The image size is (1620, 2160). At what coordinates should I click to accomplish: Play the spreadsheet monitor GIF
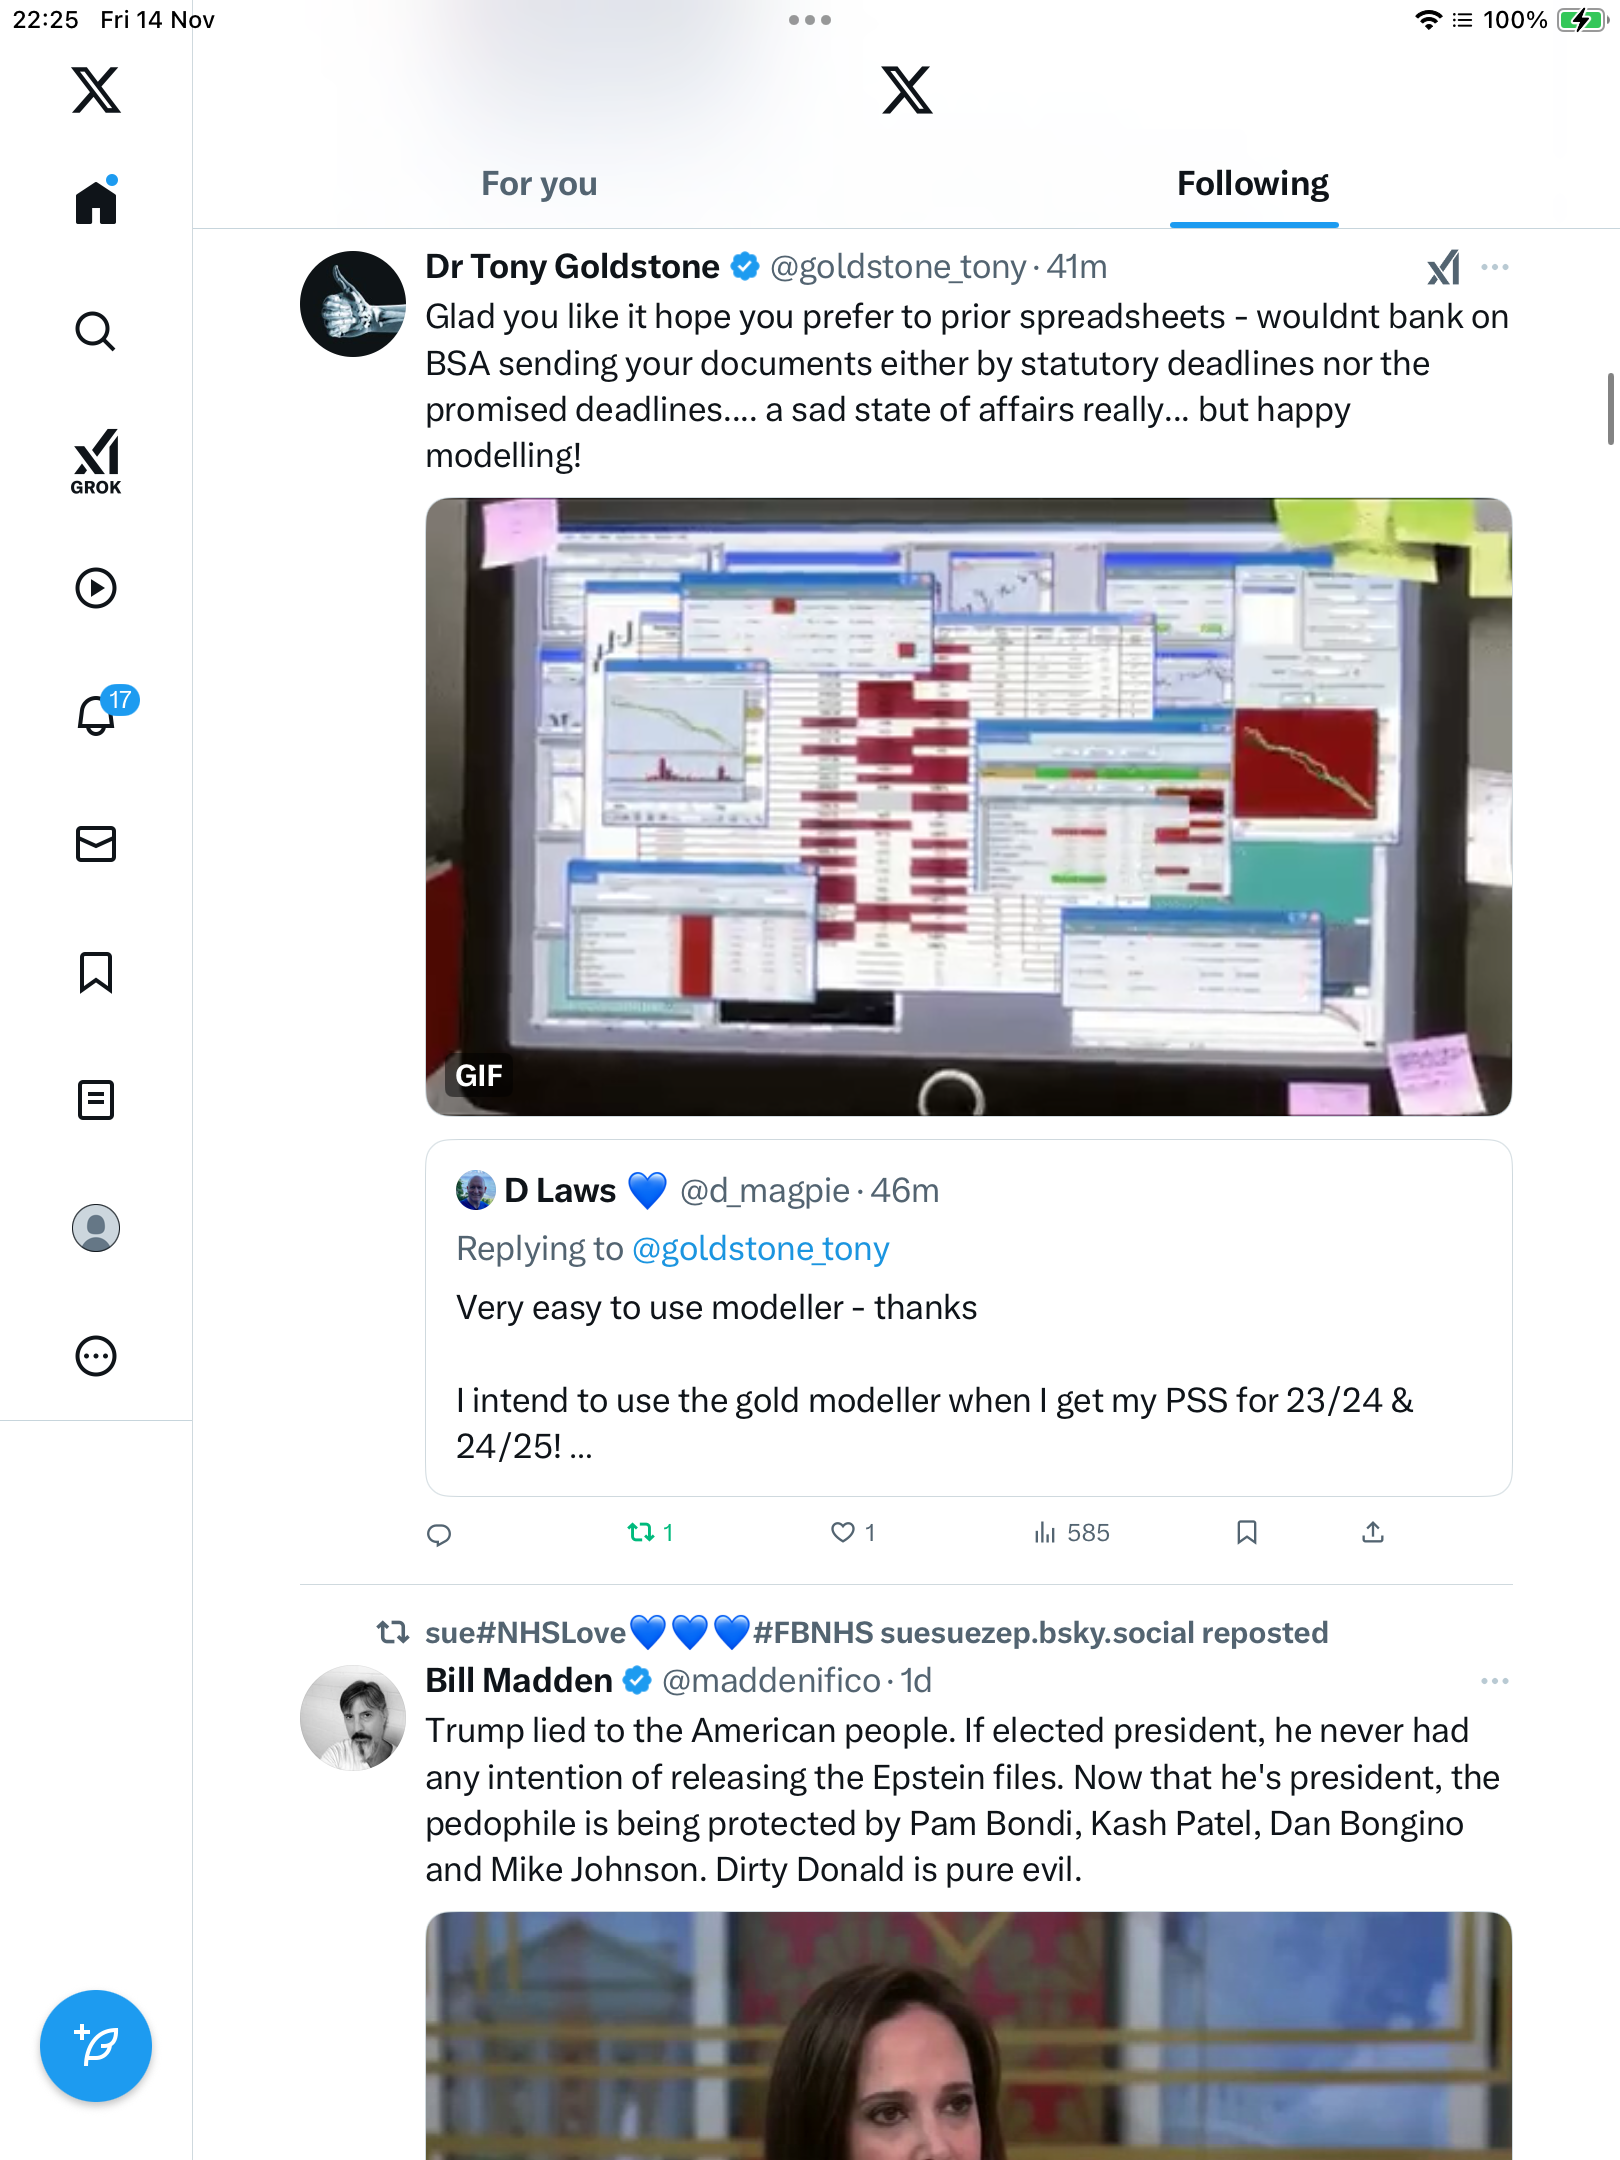[x=968, y=807]
